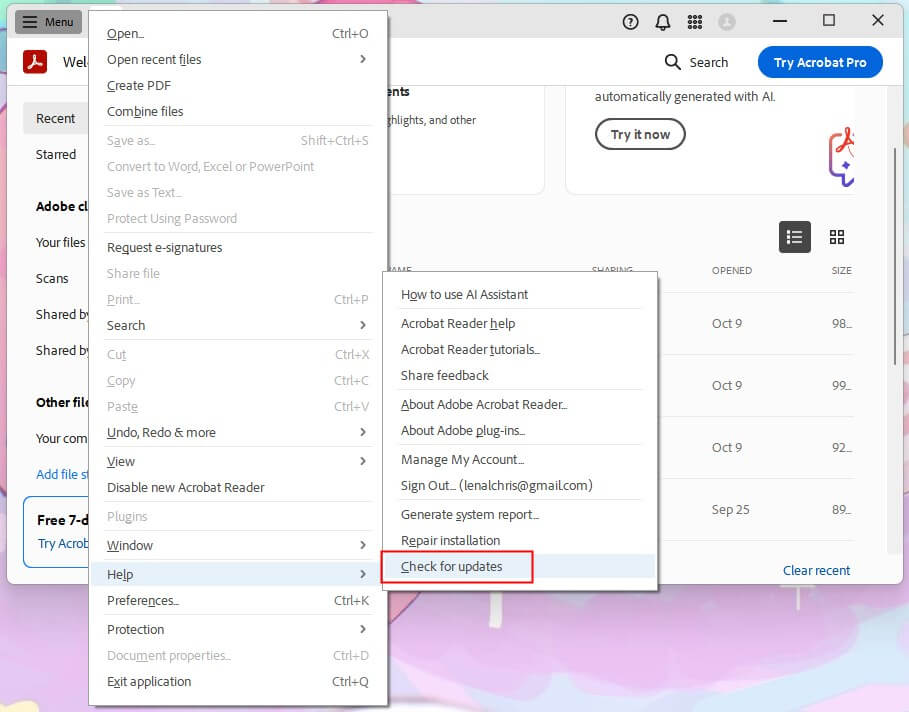909x712 pixels.
Task: Select the Recent sidebar tab
Action: tap(56, 118)
